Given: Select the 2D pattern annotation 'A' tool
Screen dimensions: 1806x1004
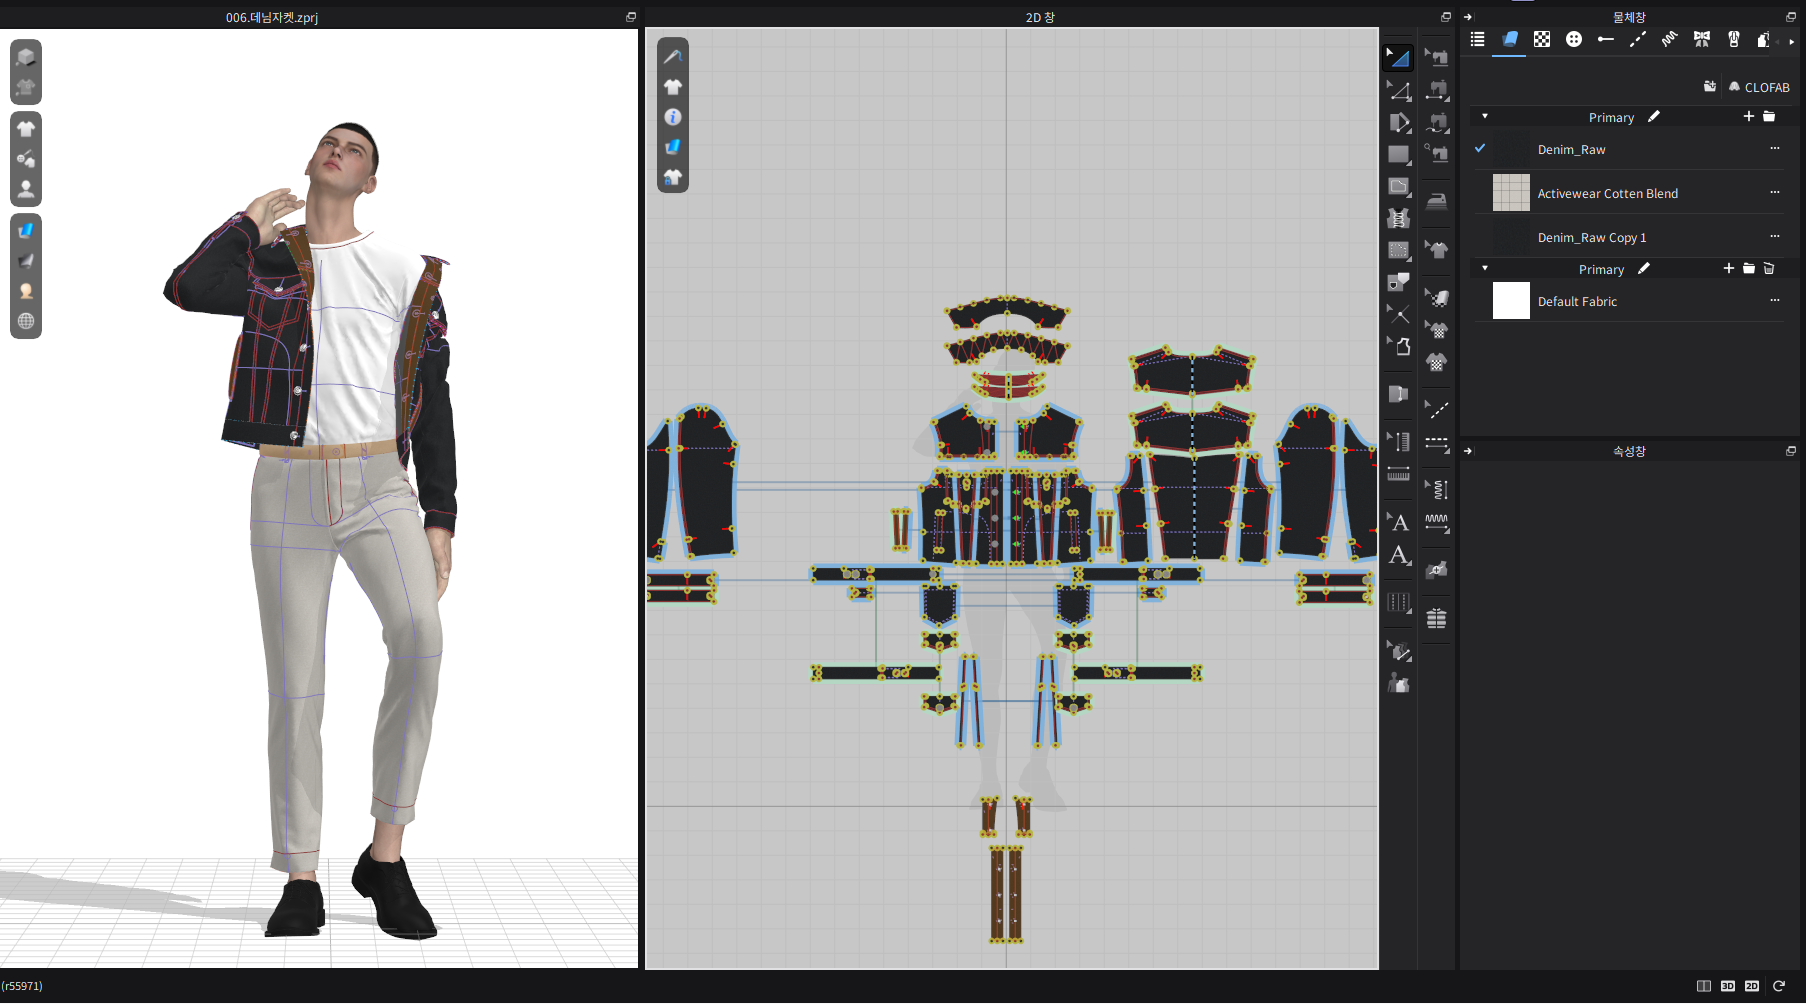Looking at the screenshot, I should [x=1399, y=522].
